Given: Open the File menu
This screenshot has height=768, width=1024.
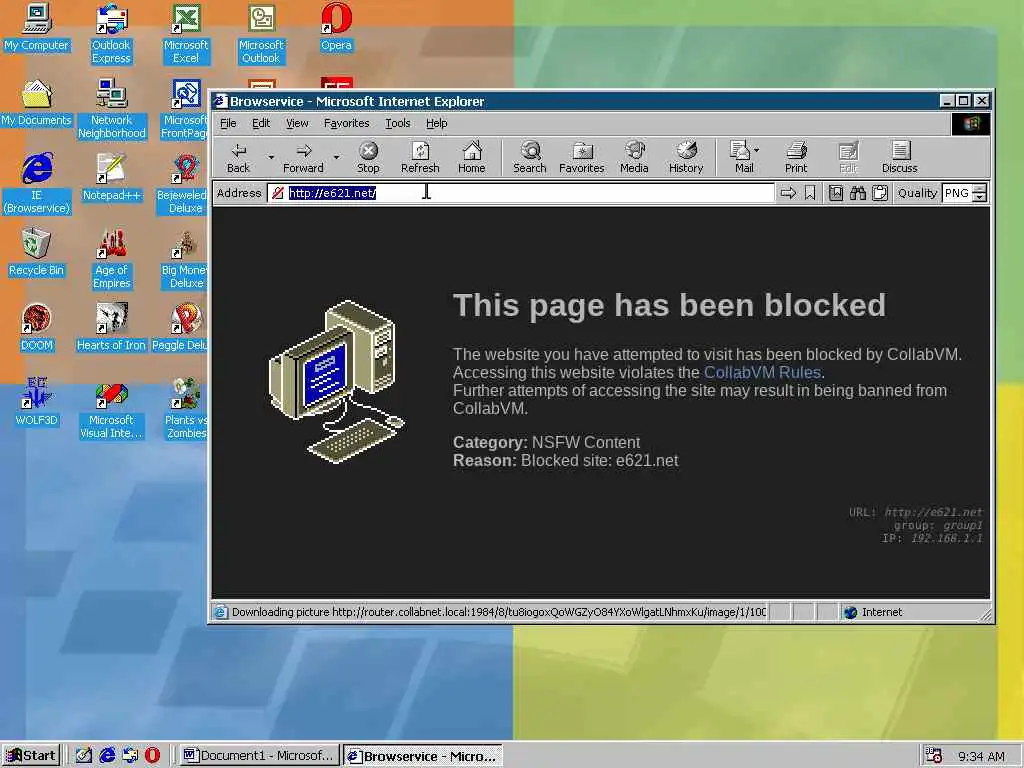Looking at the screenshot, I should [x=228, y=123].
